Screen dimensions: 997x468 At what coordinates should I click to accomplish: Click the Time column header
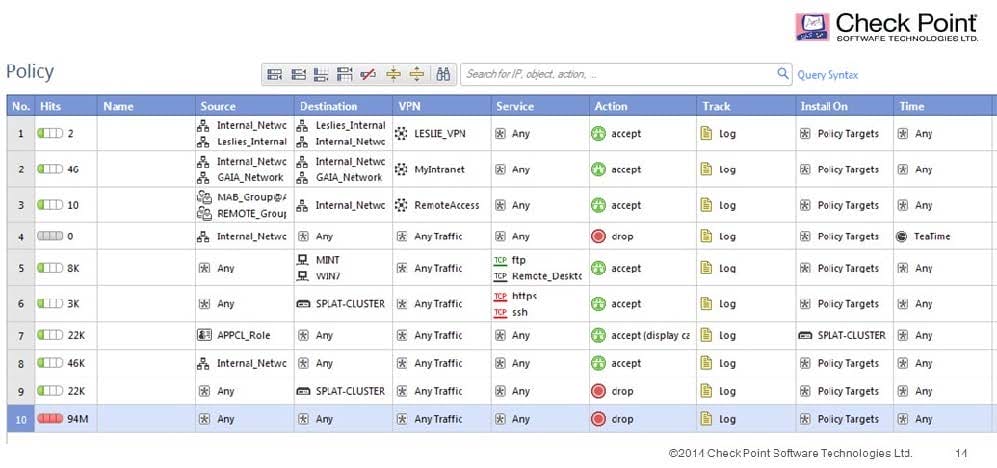943,106
